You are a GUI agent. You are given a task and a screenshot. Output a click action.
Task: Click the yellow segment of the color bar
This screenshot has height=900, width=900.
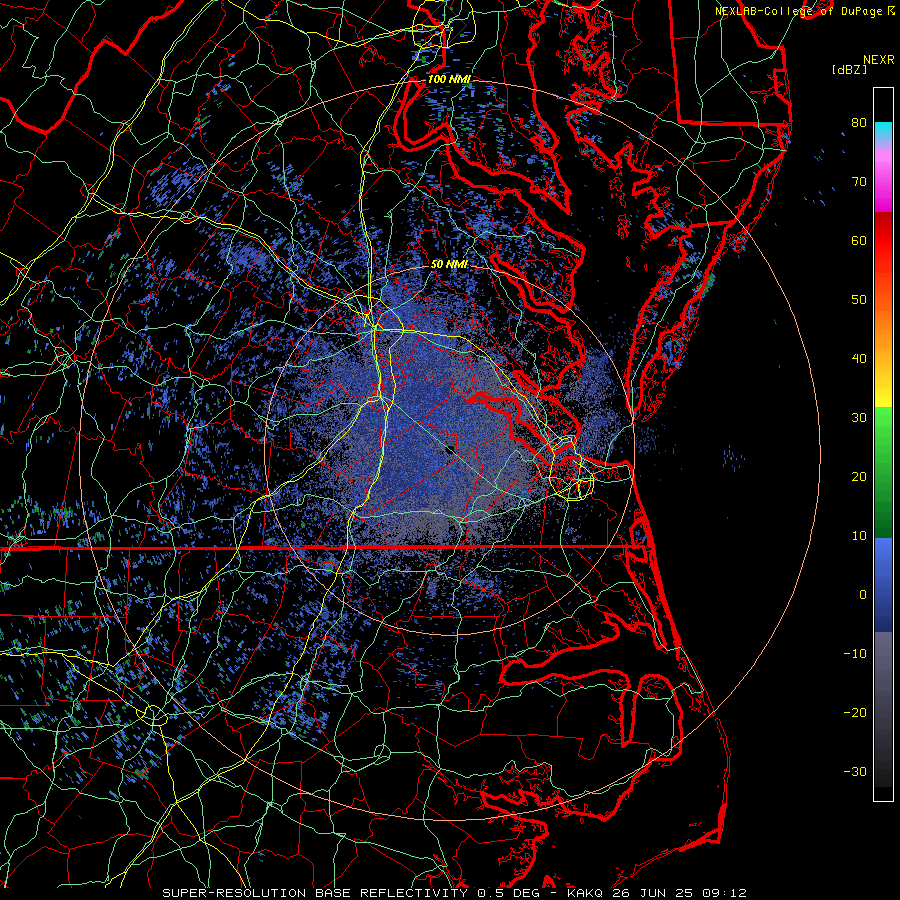click(x=883, y=390)
